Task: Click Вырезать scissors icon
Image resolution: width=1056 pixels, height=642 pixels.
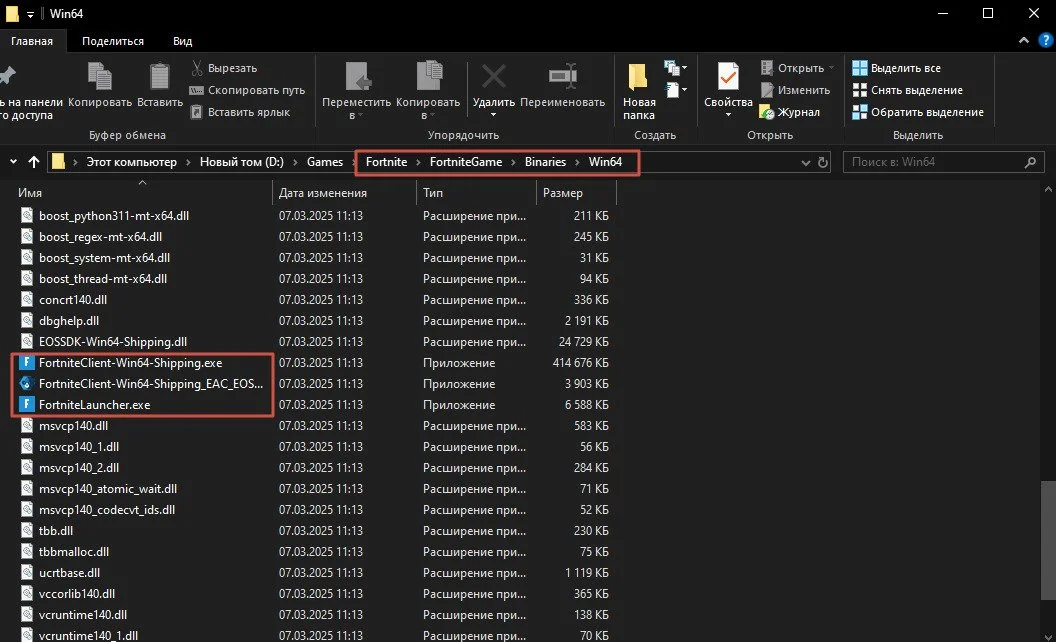Action: [197, 68]
